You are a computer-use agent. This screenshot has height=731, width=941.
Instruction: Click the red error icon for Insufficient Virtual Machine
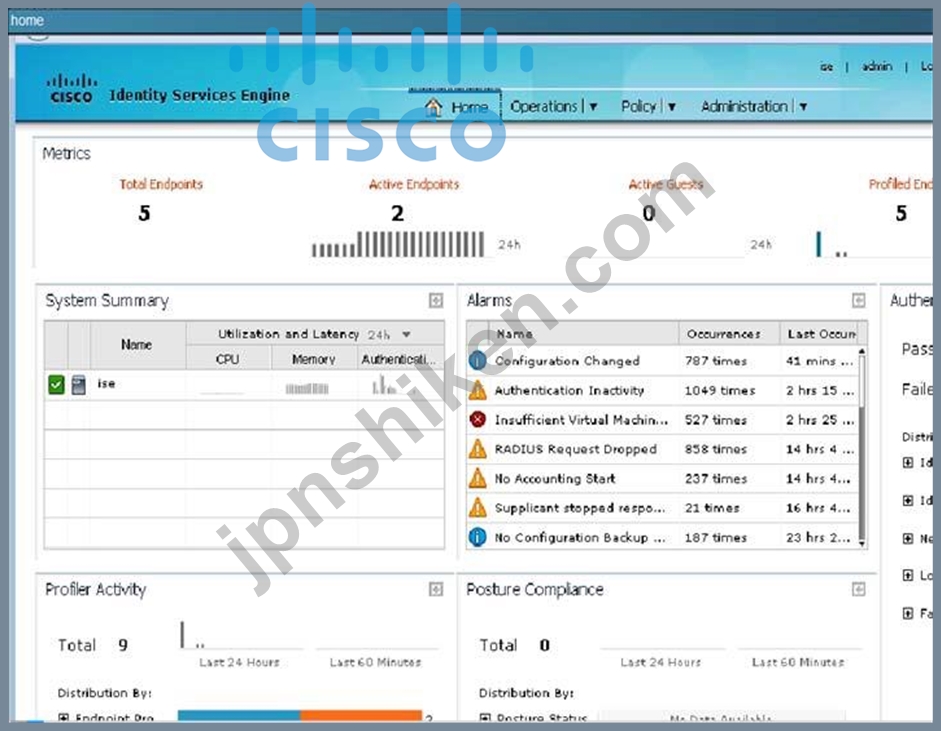pos(478,420)
